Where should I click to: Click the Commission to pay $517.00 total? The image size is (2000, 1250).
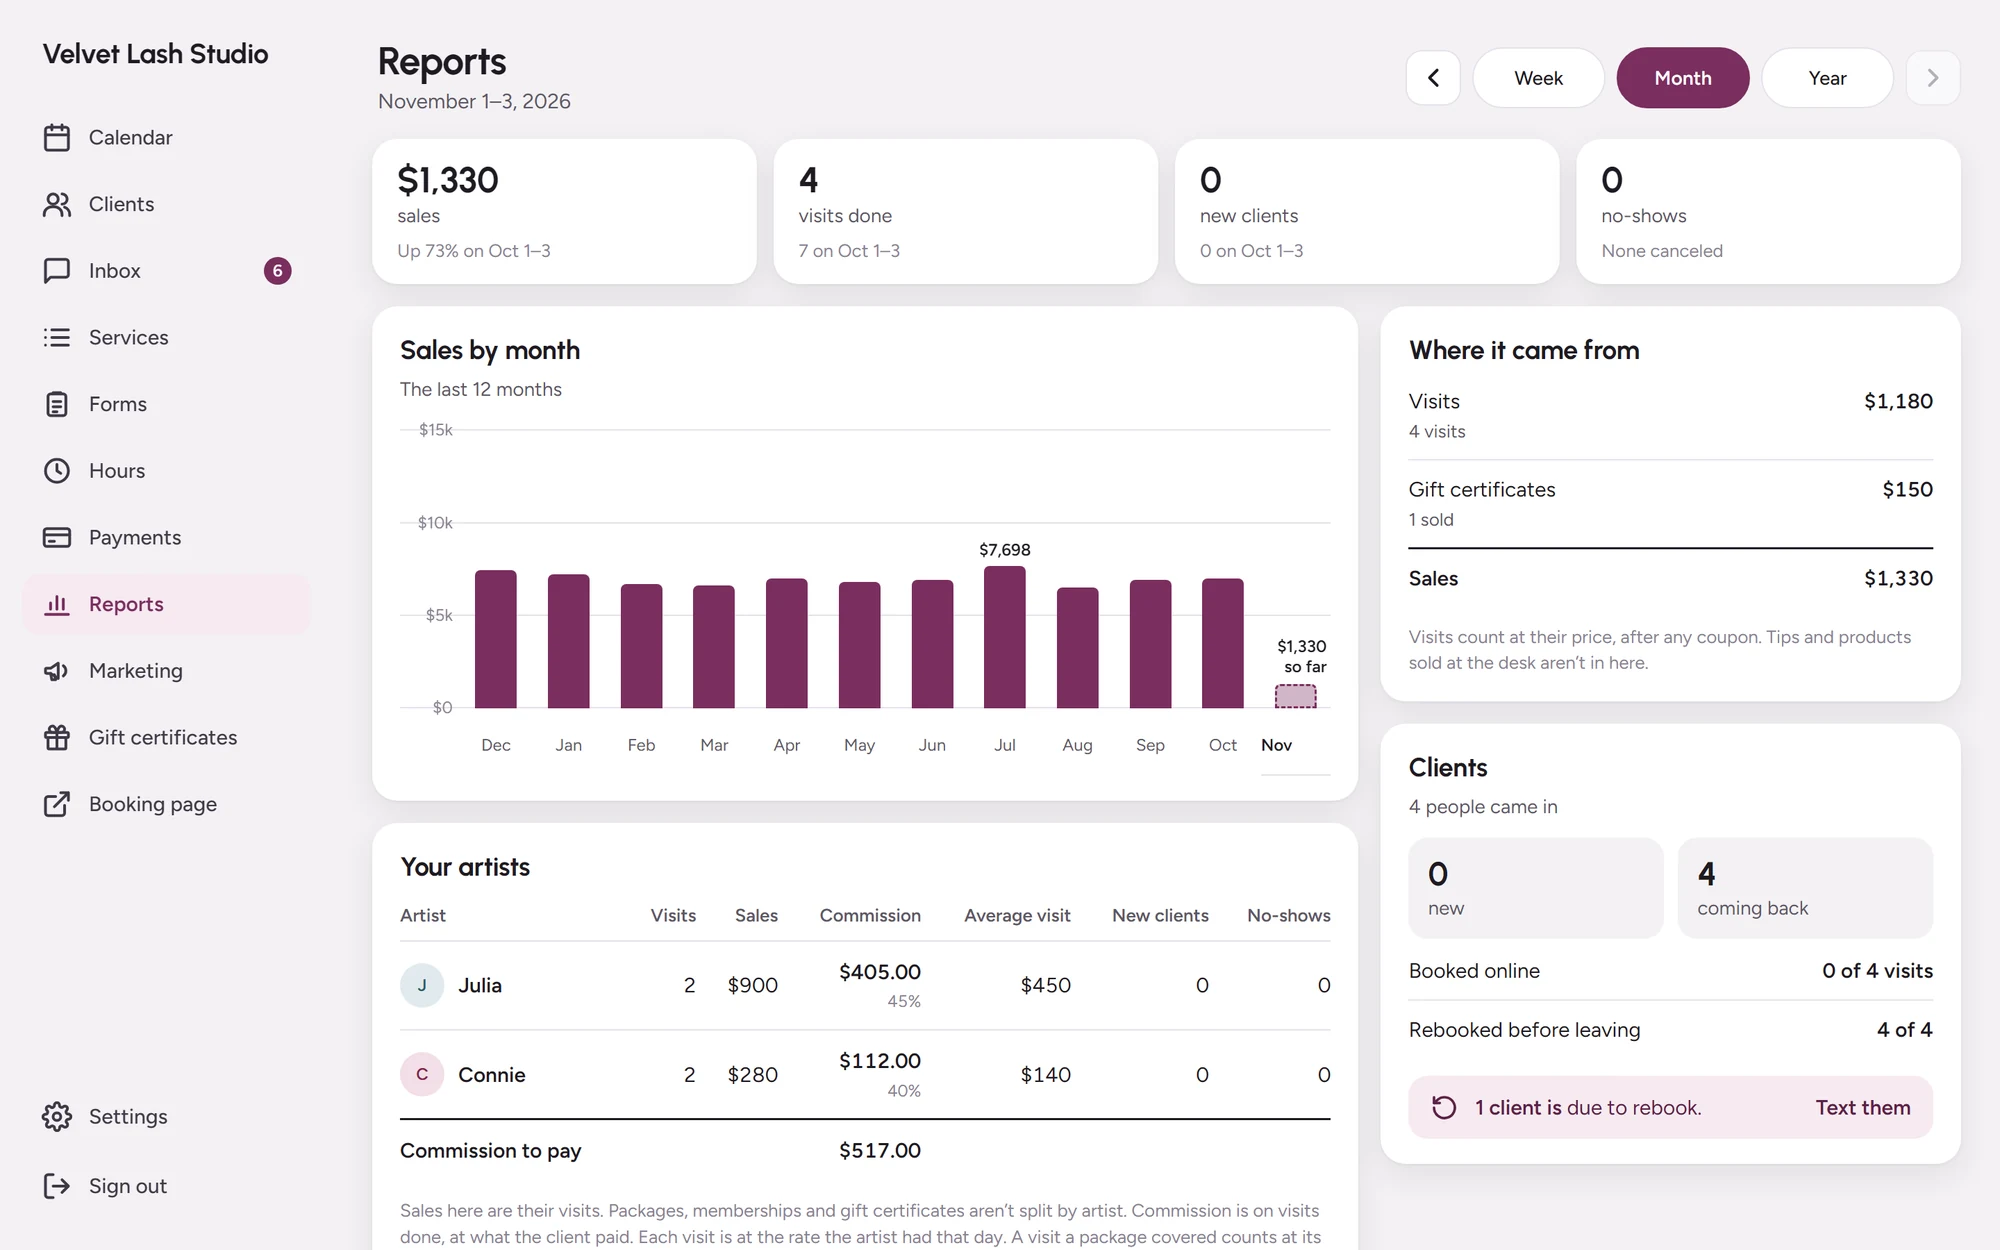[880, 1150]
